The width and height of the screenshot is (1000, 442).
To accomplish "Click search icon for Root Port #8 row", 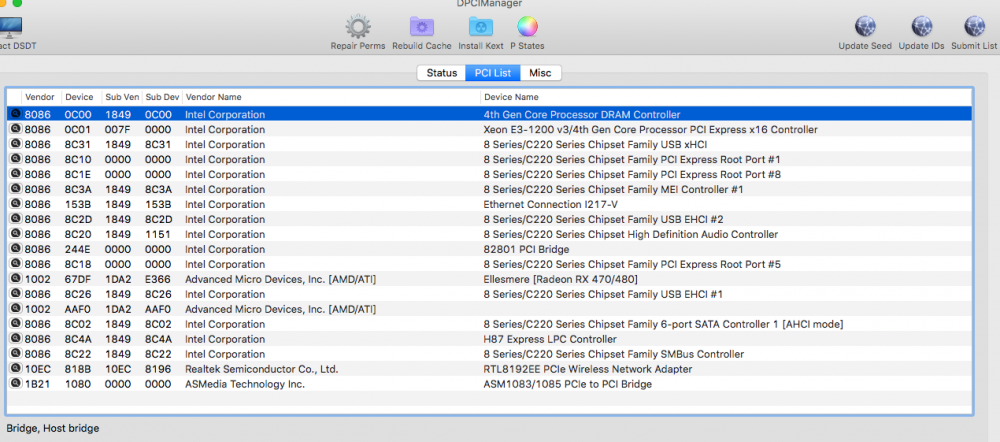I will click(15, 174).
